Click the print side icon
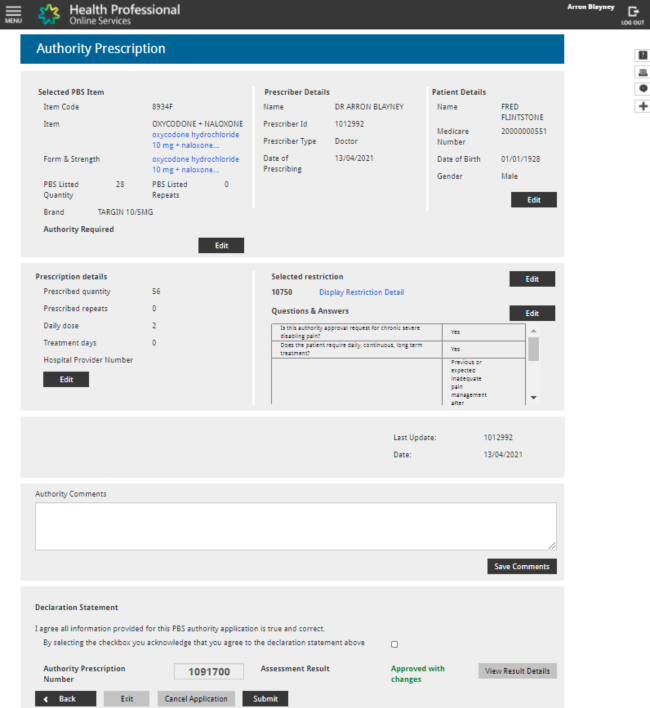 point(643,72)
